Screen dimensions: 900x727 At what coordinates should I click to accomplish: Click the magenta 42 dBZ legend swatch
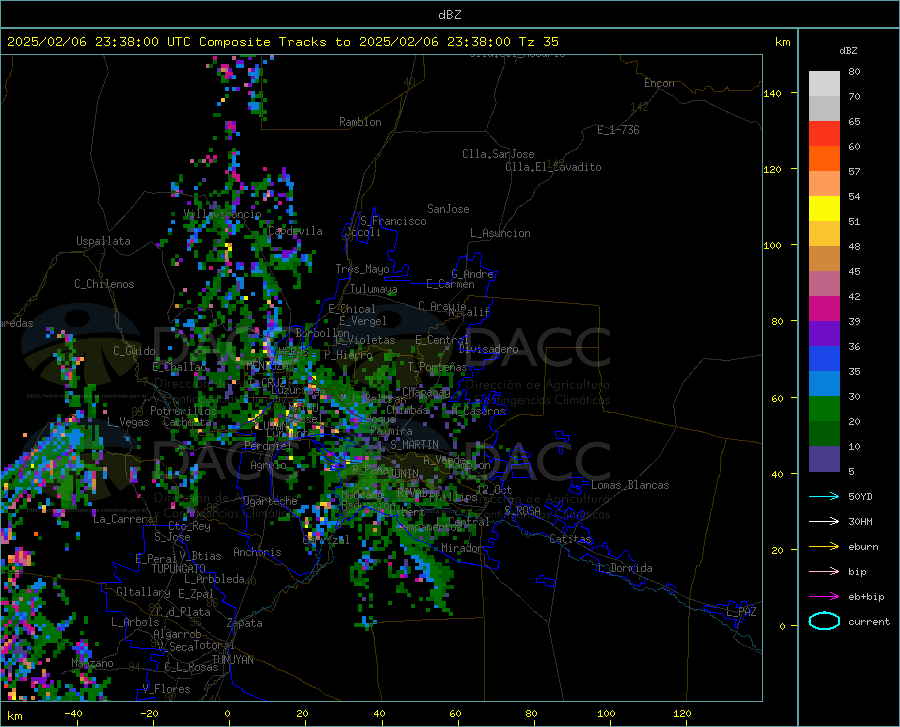[x=824, y=309]
